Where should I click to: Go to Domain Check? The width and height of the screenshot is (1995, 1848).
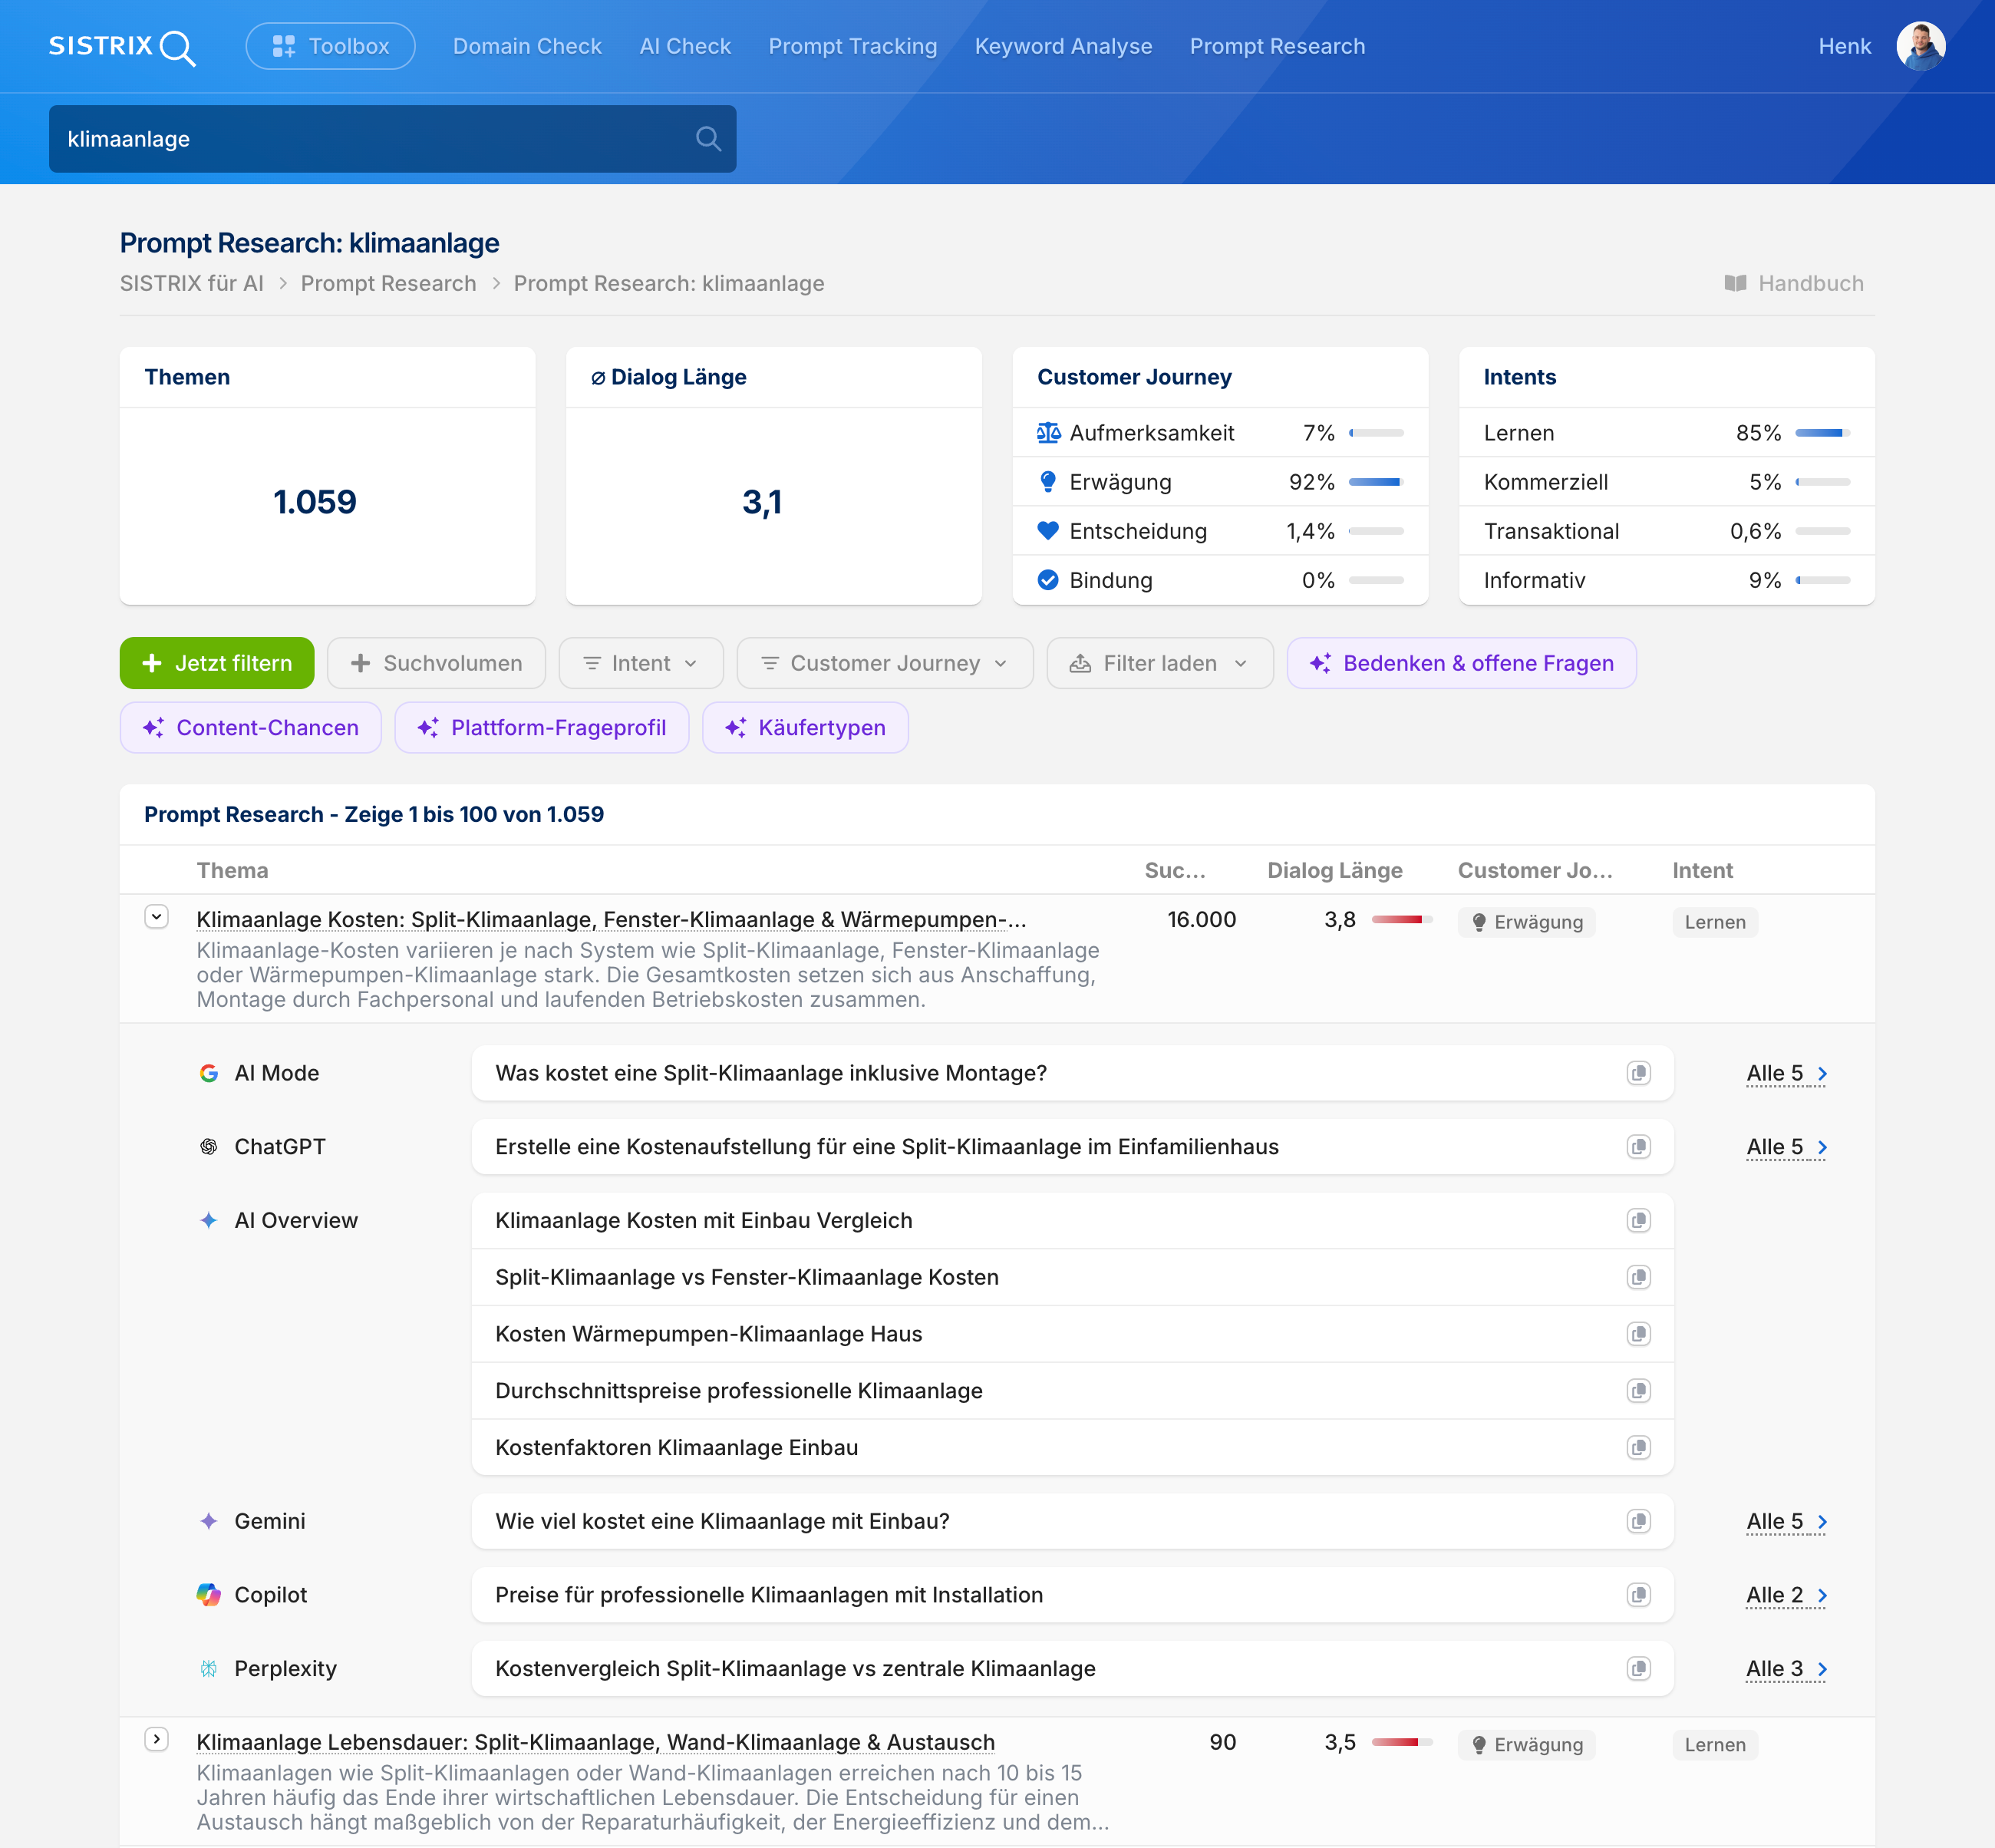[527, 46]
